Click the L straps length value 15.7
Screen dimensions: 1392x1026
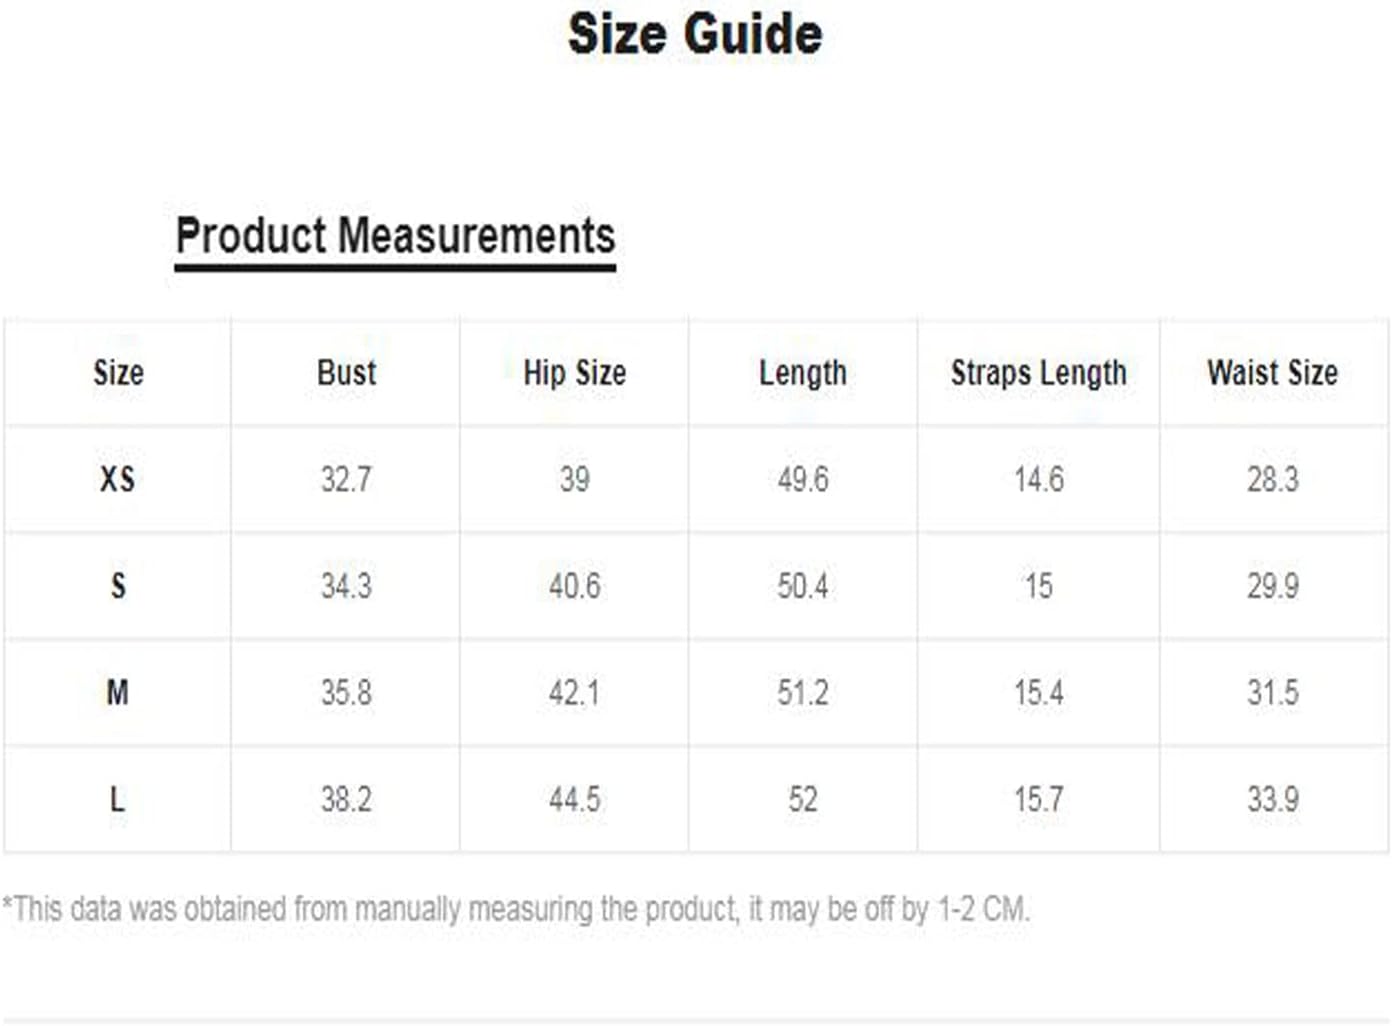tap(1038, 799)
